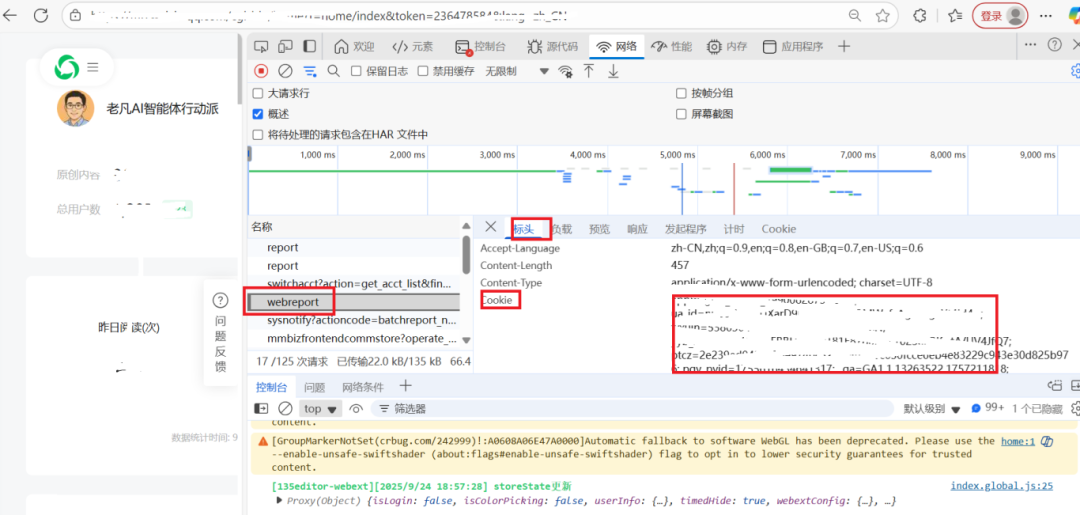Switch to the 元素 tab

tap(413, 47)
